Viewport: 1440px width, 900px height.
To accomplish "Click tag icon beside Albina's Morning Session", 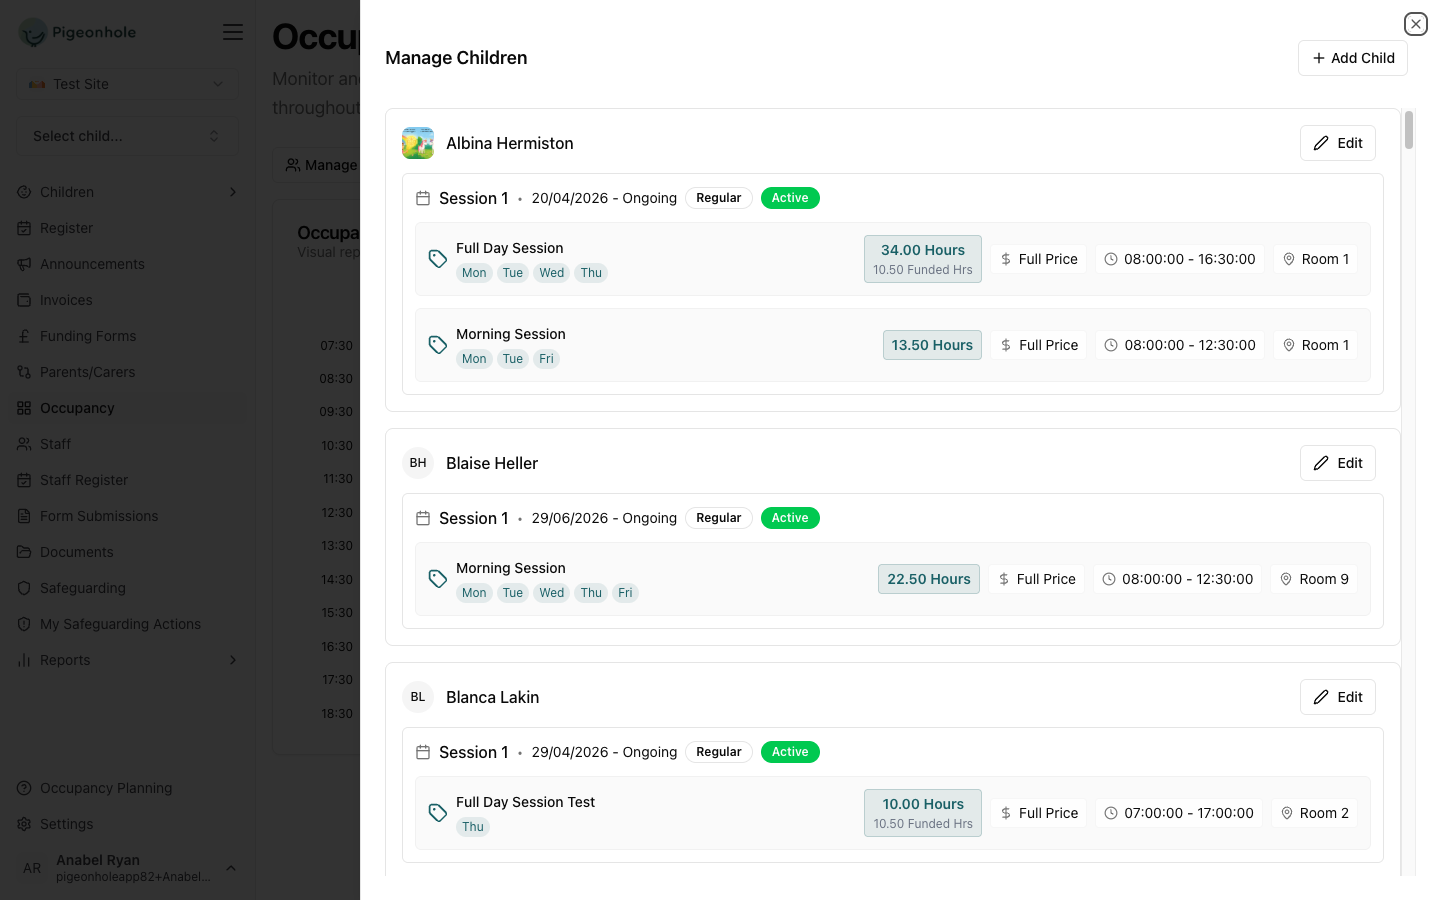I will point(438,345).
